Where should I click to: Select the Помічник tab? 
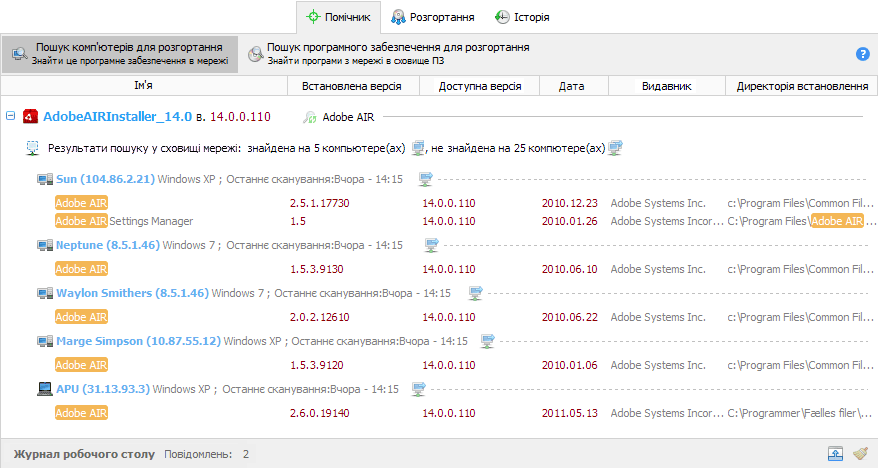338,17
